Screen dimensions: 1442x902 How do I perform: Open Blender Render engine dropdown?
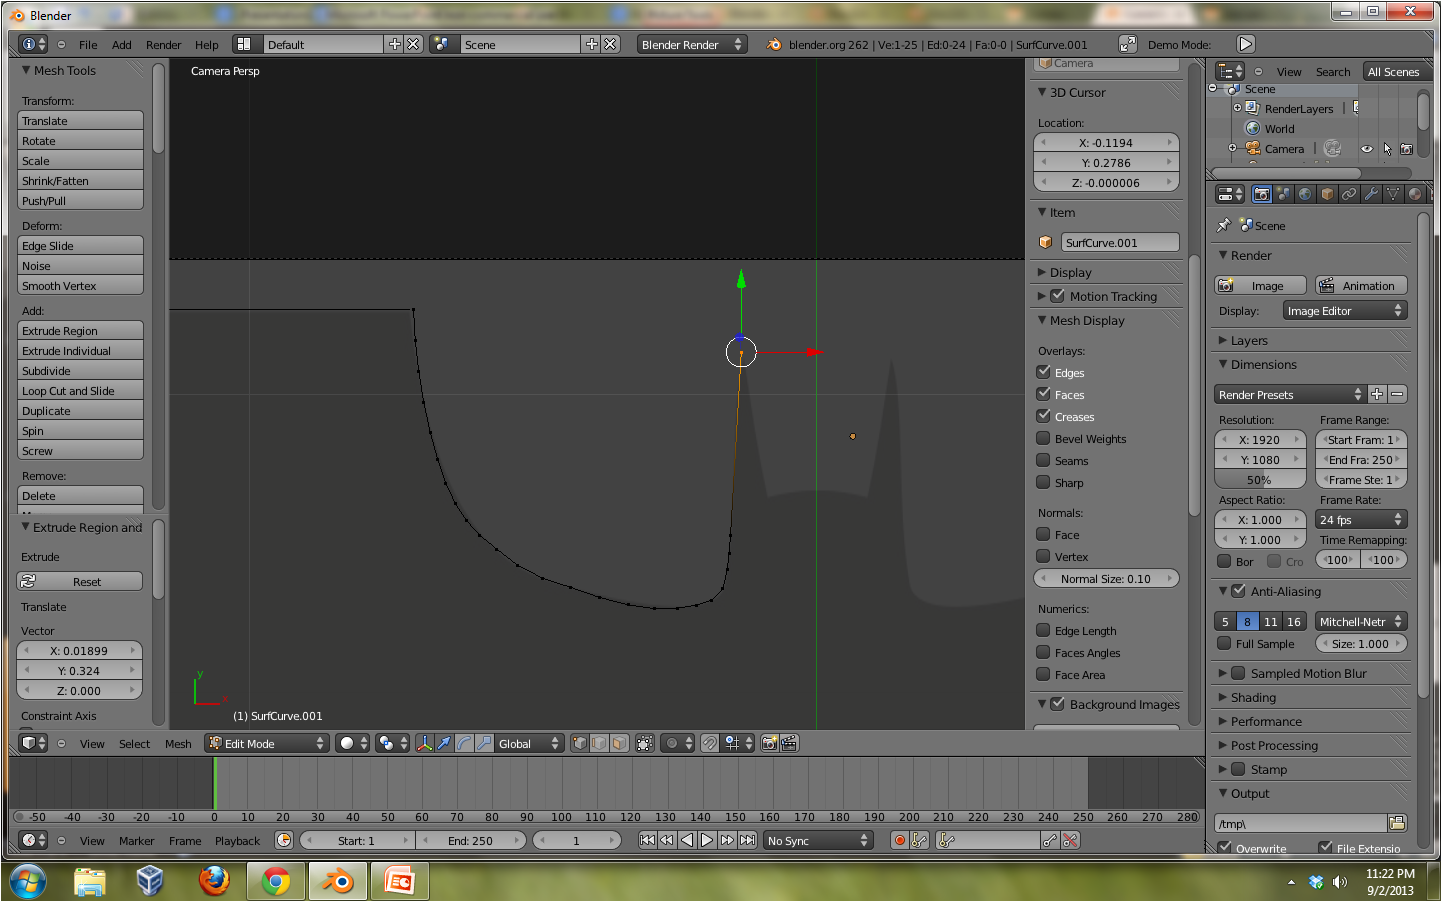[x=692, y=44]
